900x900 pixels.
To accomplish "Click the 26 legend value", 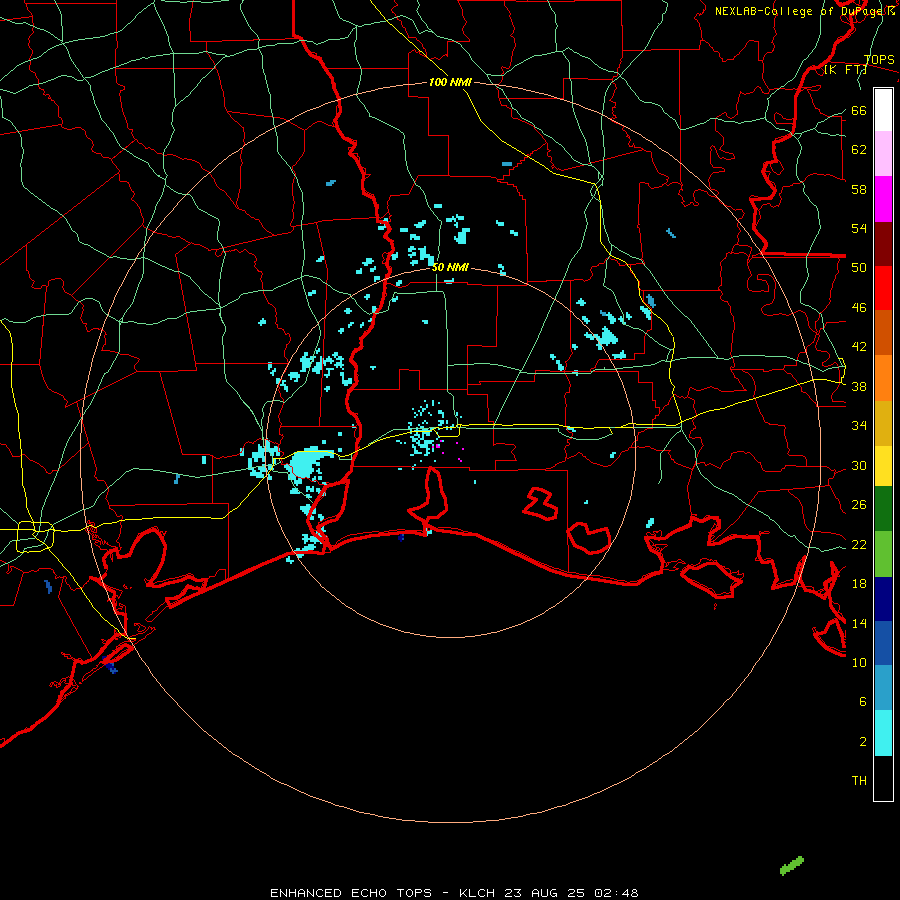I will (x=859, y=505).
